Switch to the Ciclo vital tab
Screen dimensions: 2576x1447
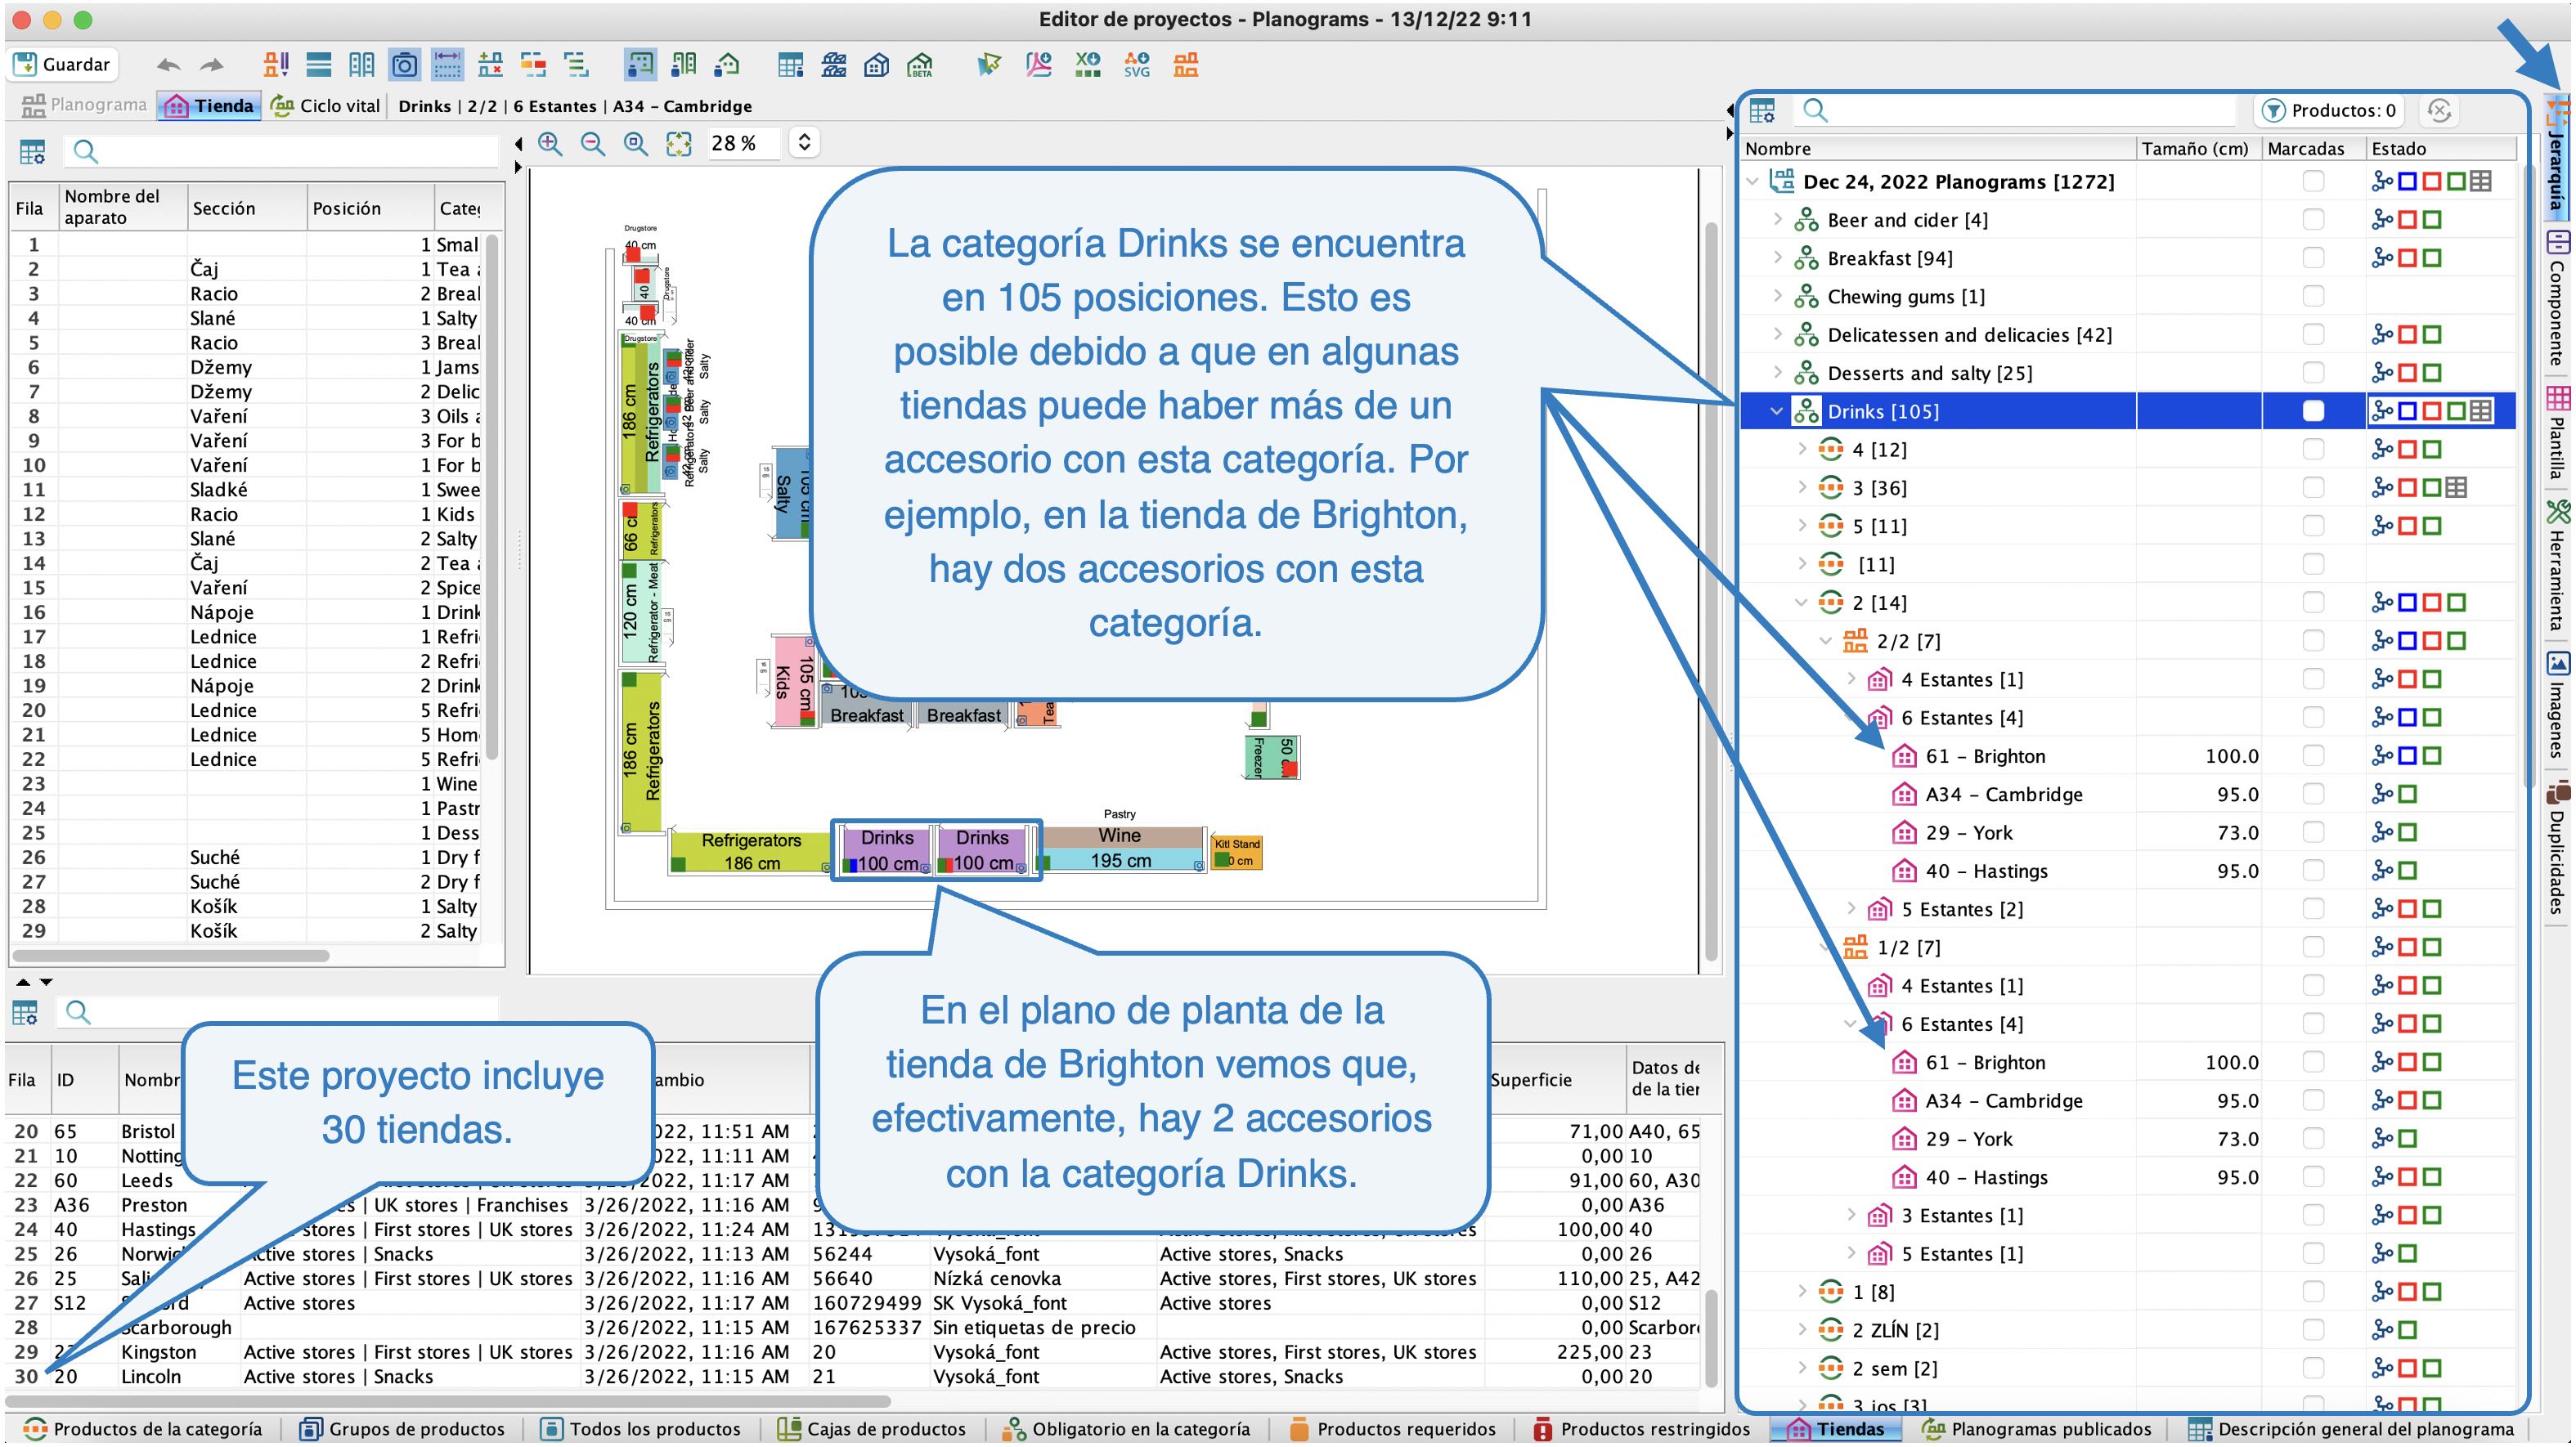click(327, 106)
